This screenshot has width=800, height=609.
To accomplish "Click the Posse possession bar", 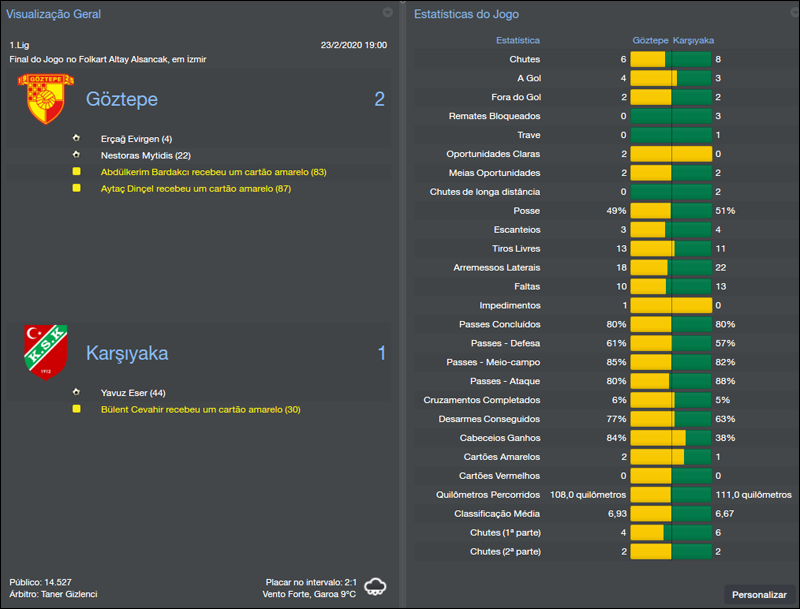I will point(670,211).
